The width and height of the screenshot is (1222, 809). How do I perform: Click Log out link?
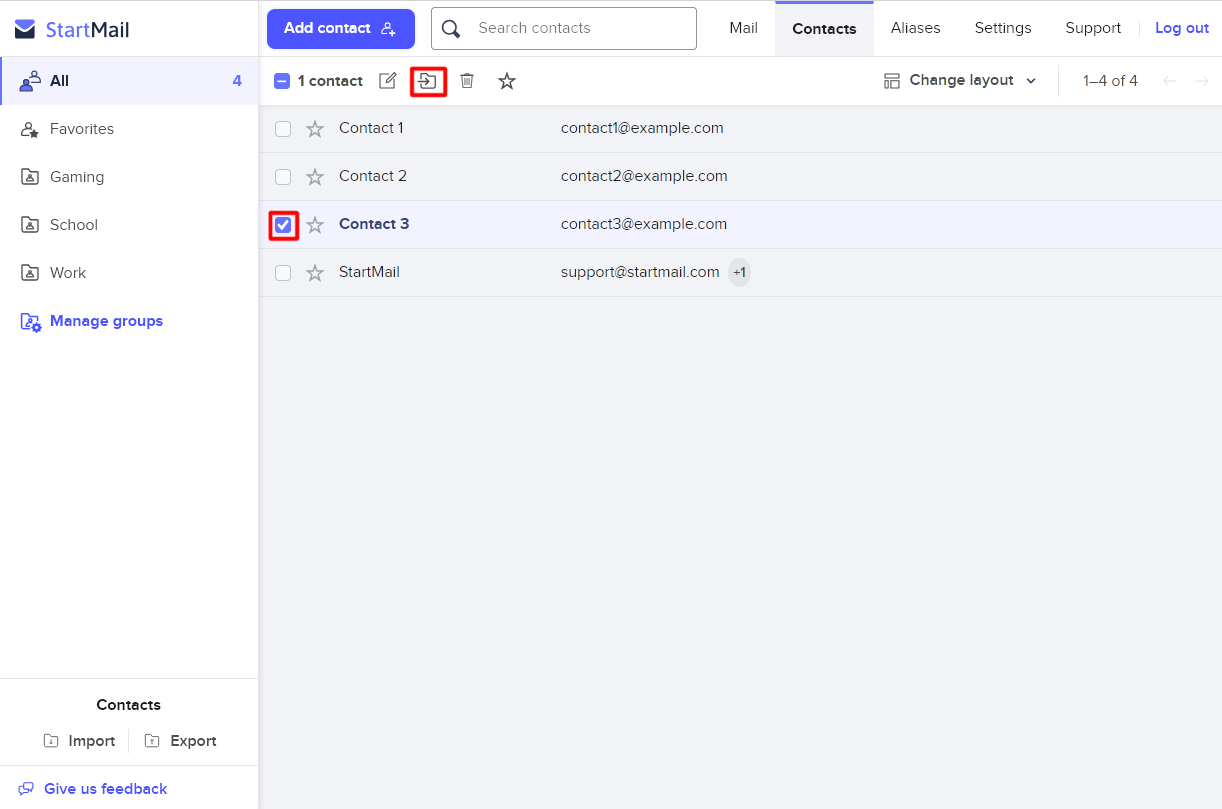[x=1182, y=28]
